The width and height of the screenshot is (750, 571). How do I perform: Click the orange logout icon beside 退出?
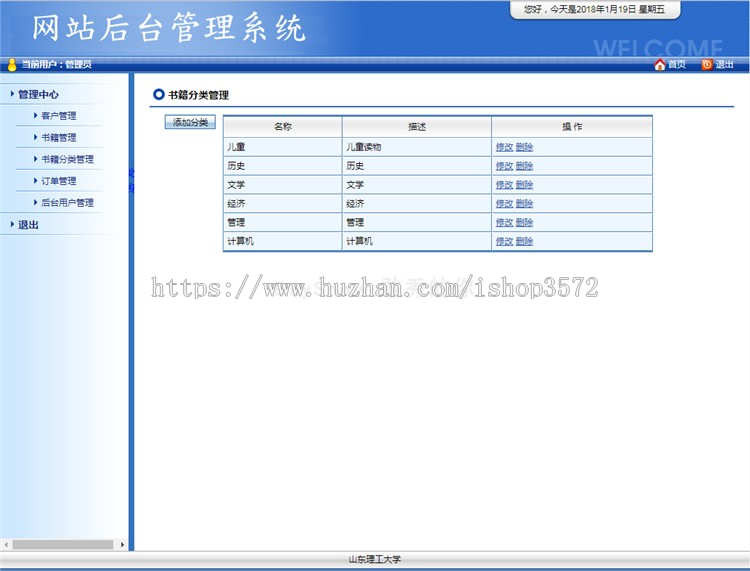707,65
